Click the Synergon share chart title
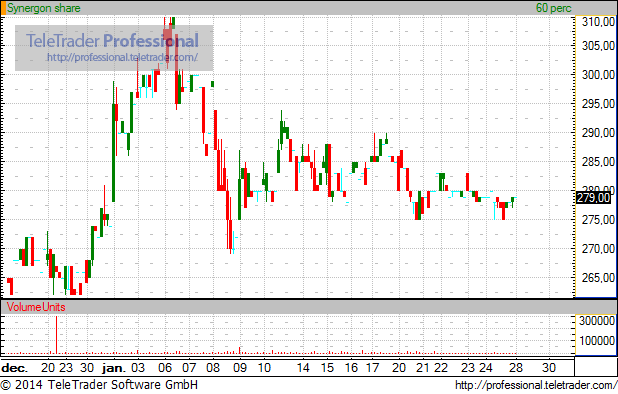 [x=44, y=8]
